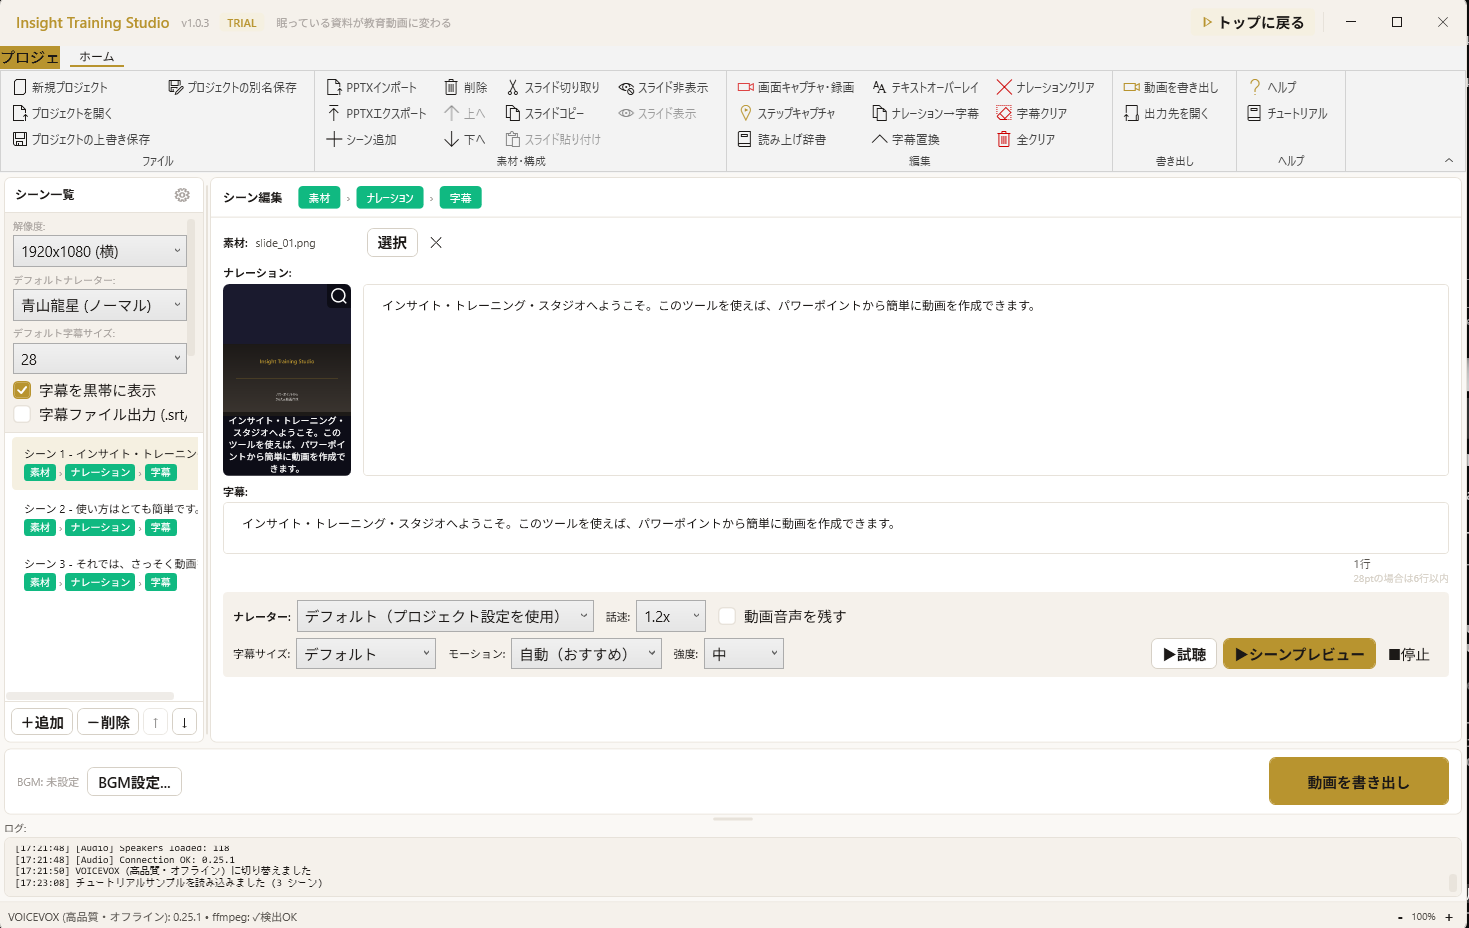Increase zoom with the + control

(x=1448, y=916)
